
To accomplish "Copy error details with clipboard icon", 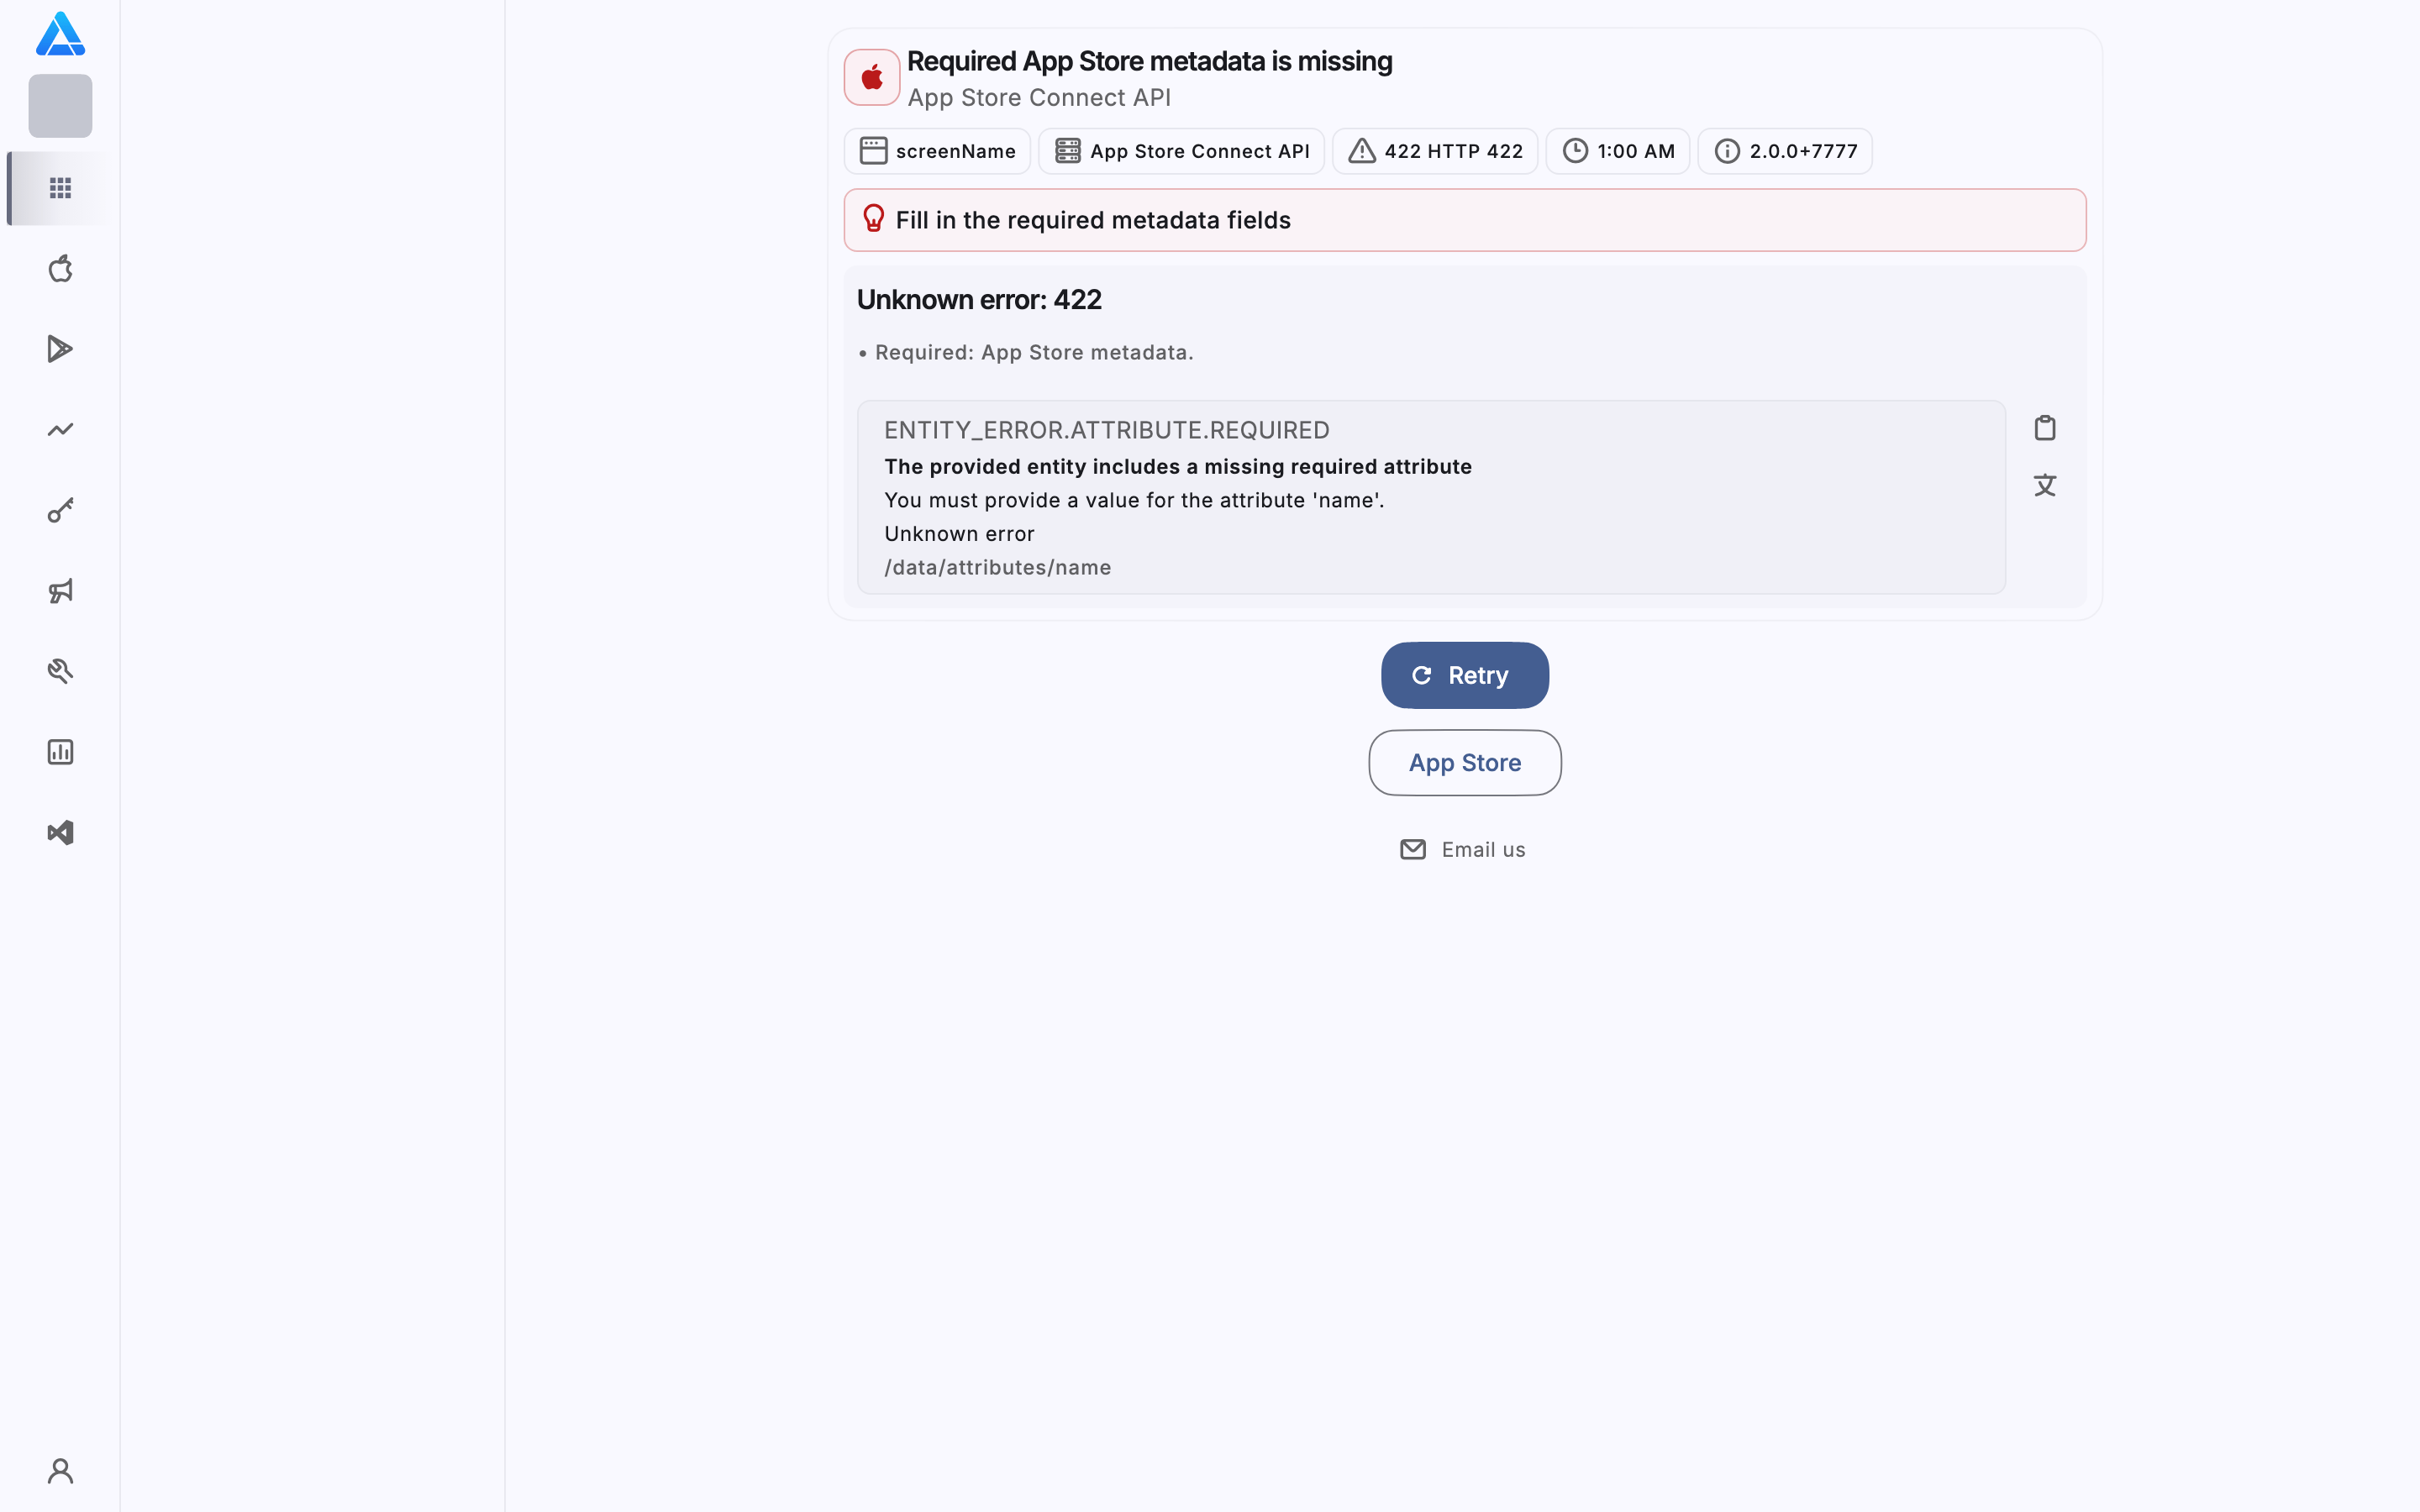I will (x=2045, y=428).
